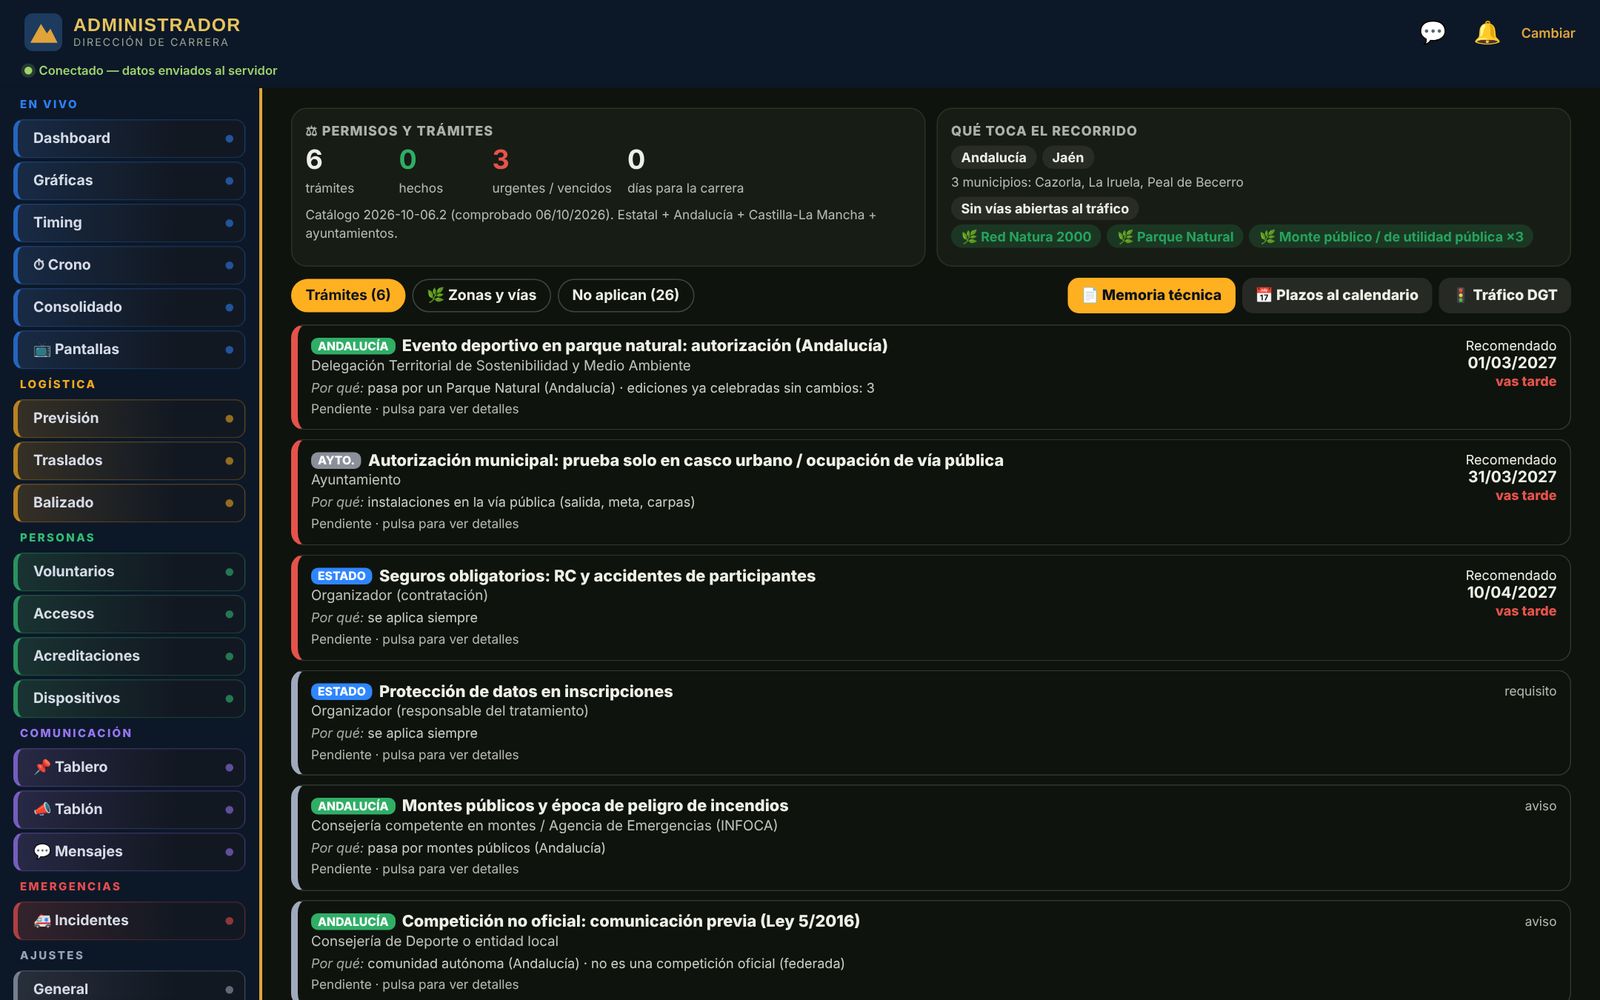The width and height of the screenshot is (1600, 1000).
Task: Go to Balizado section
Action: coord(129,503)
